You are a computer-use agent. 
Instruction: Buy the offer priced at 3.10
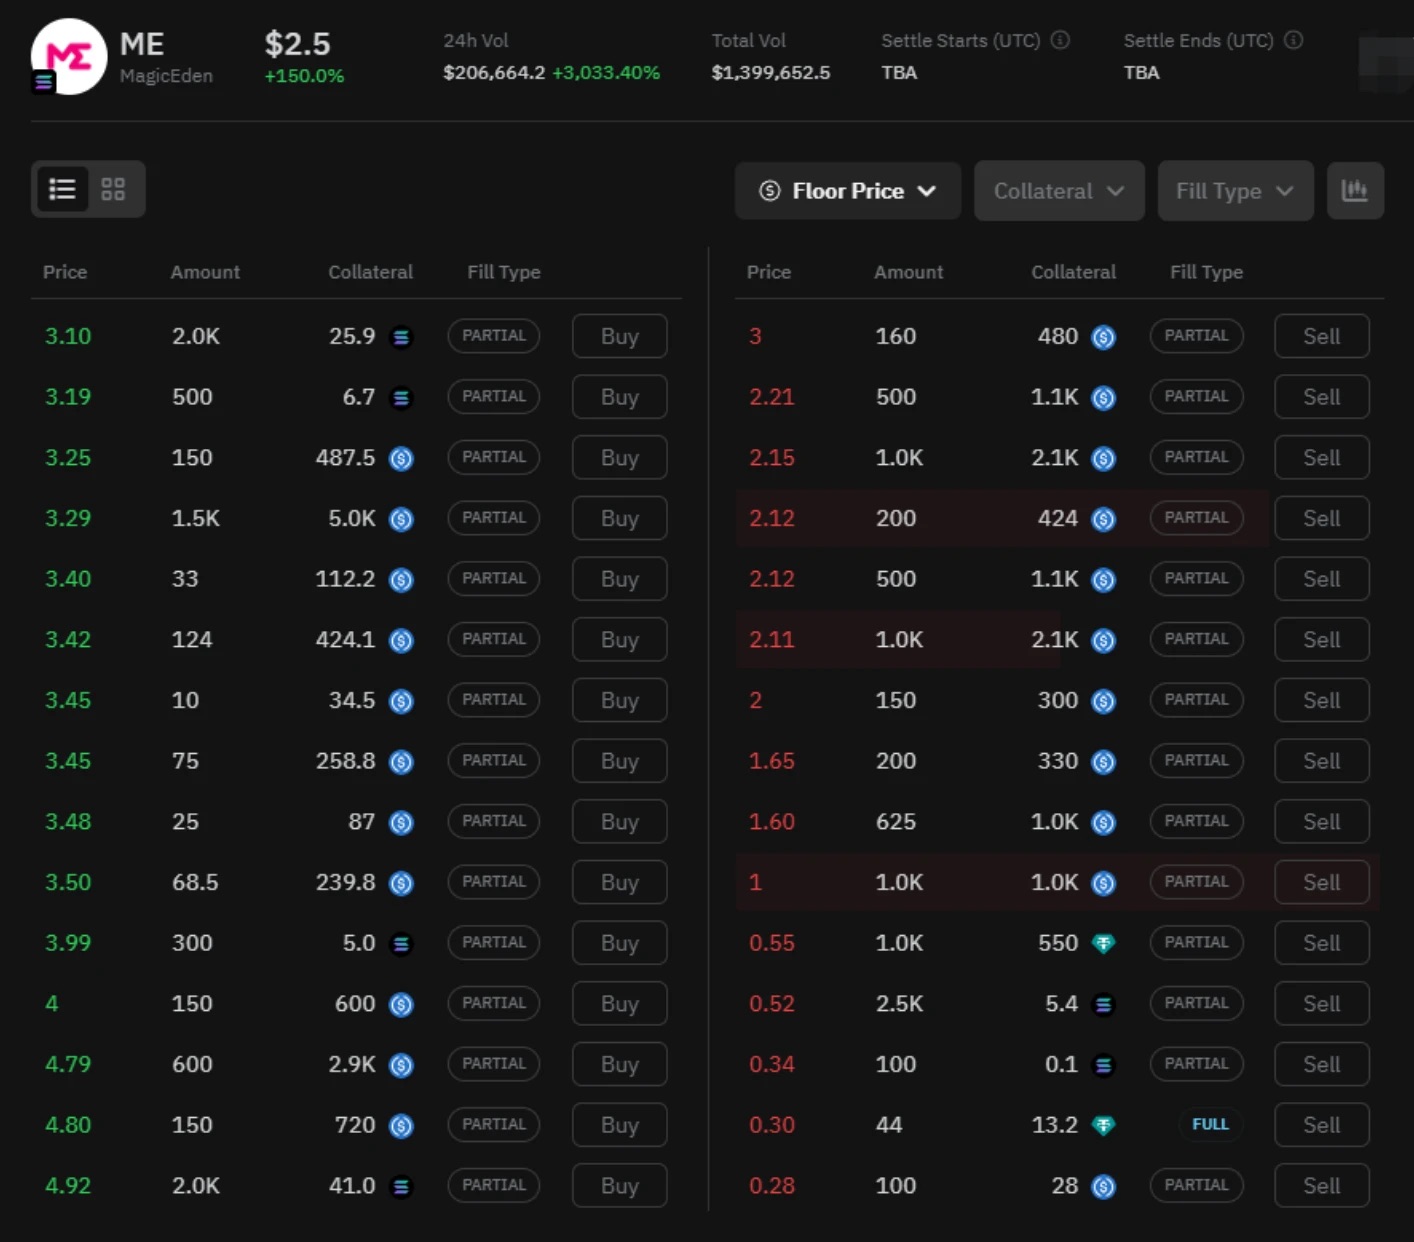pyautogui.click(x=619, y=337)
